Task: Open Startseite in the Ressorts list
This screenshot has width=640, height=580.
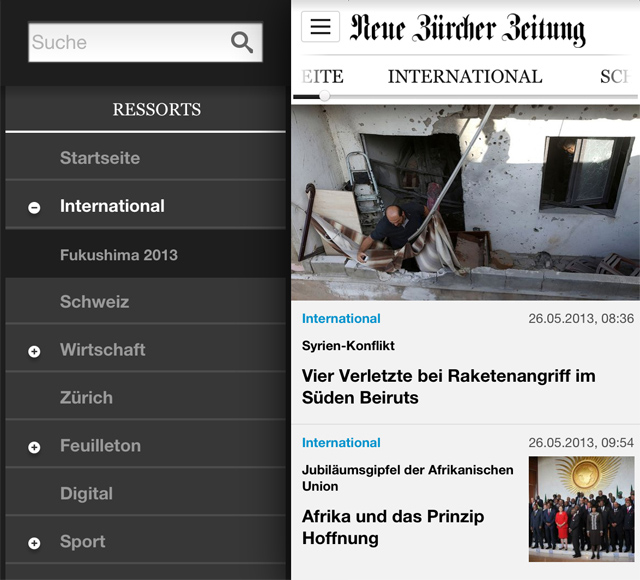Action: 145,158
